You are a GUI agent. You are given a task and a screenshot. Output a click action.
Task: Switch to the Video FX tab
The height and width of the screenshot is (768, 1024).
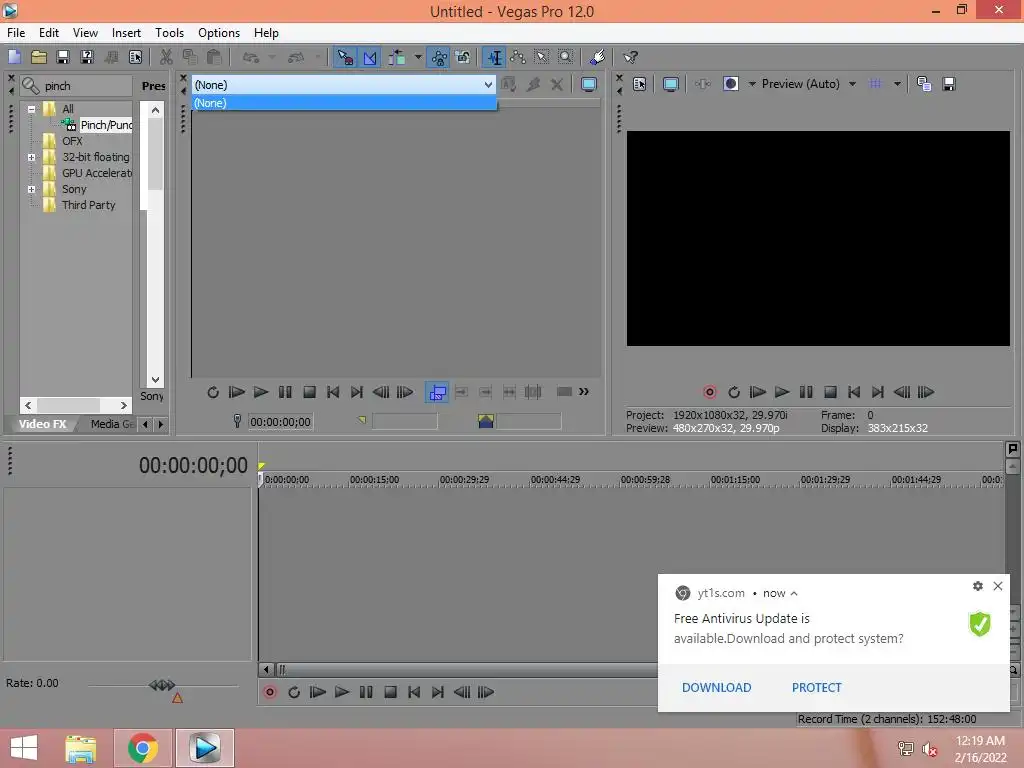point(42,424)
